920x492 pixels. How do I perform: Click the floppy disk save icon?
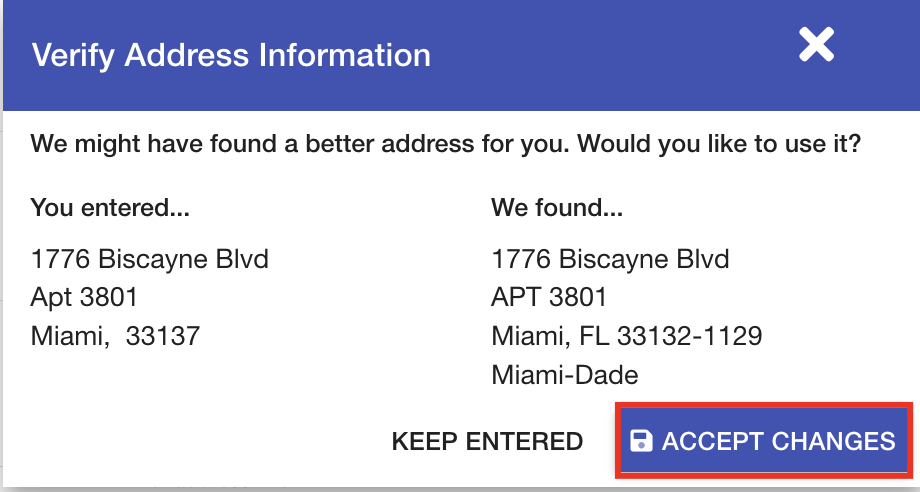click(x=641, y=441)
